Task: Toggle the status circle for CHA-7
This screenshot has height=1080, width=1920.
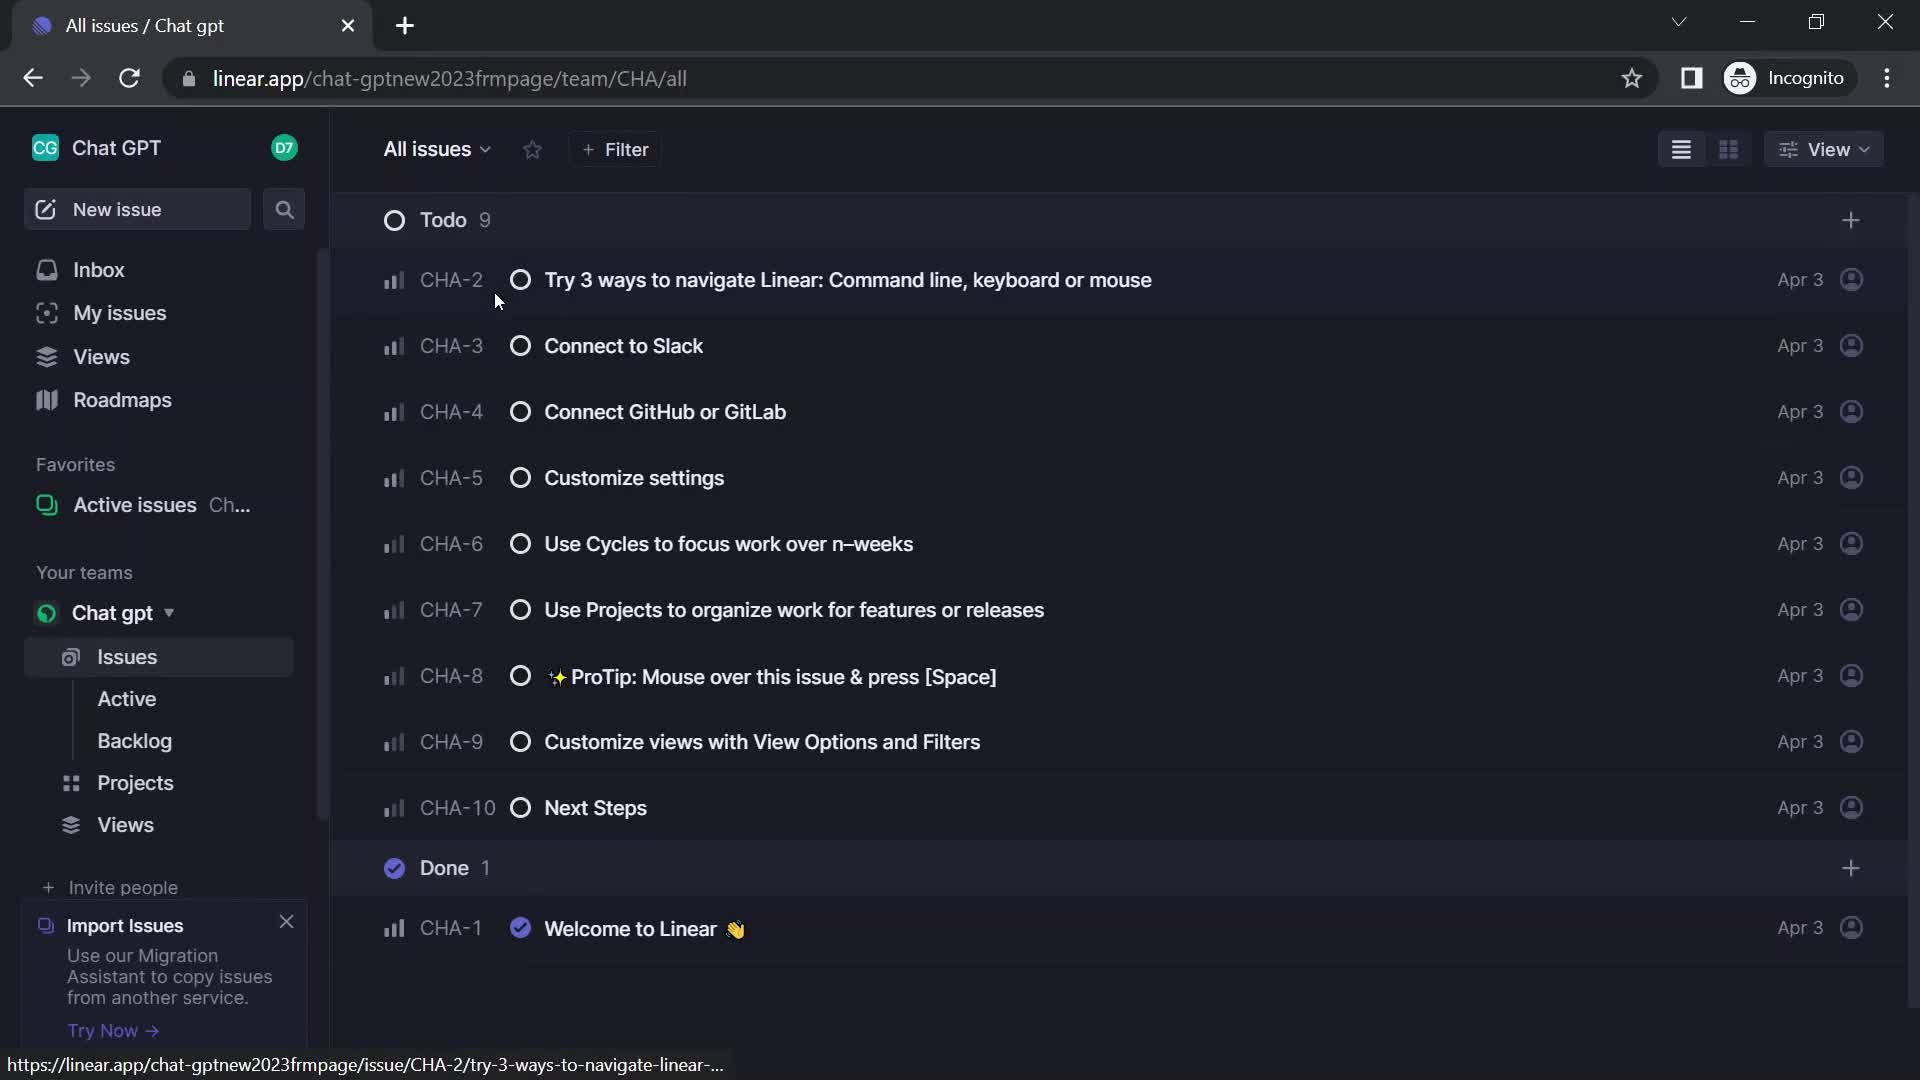Action: coord(520,609)
